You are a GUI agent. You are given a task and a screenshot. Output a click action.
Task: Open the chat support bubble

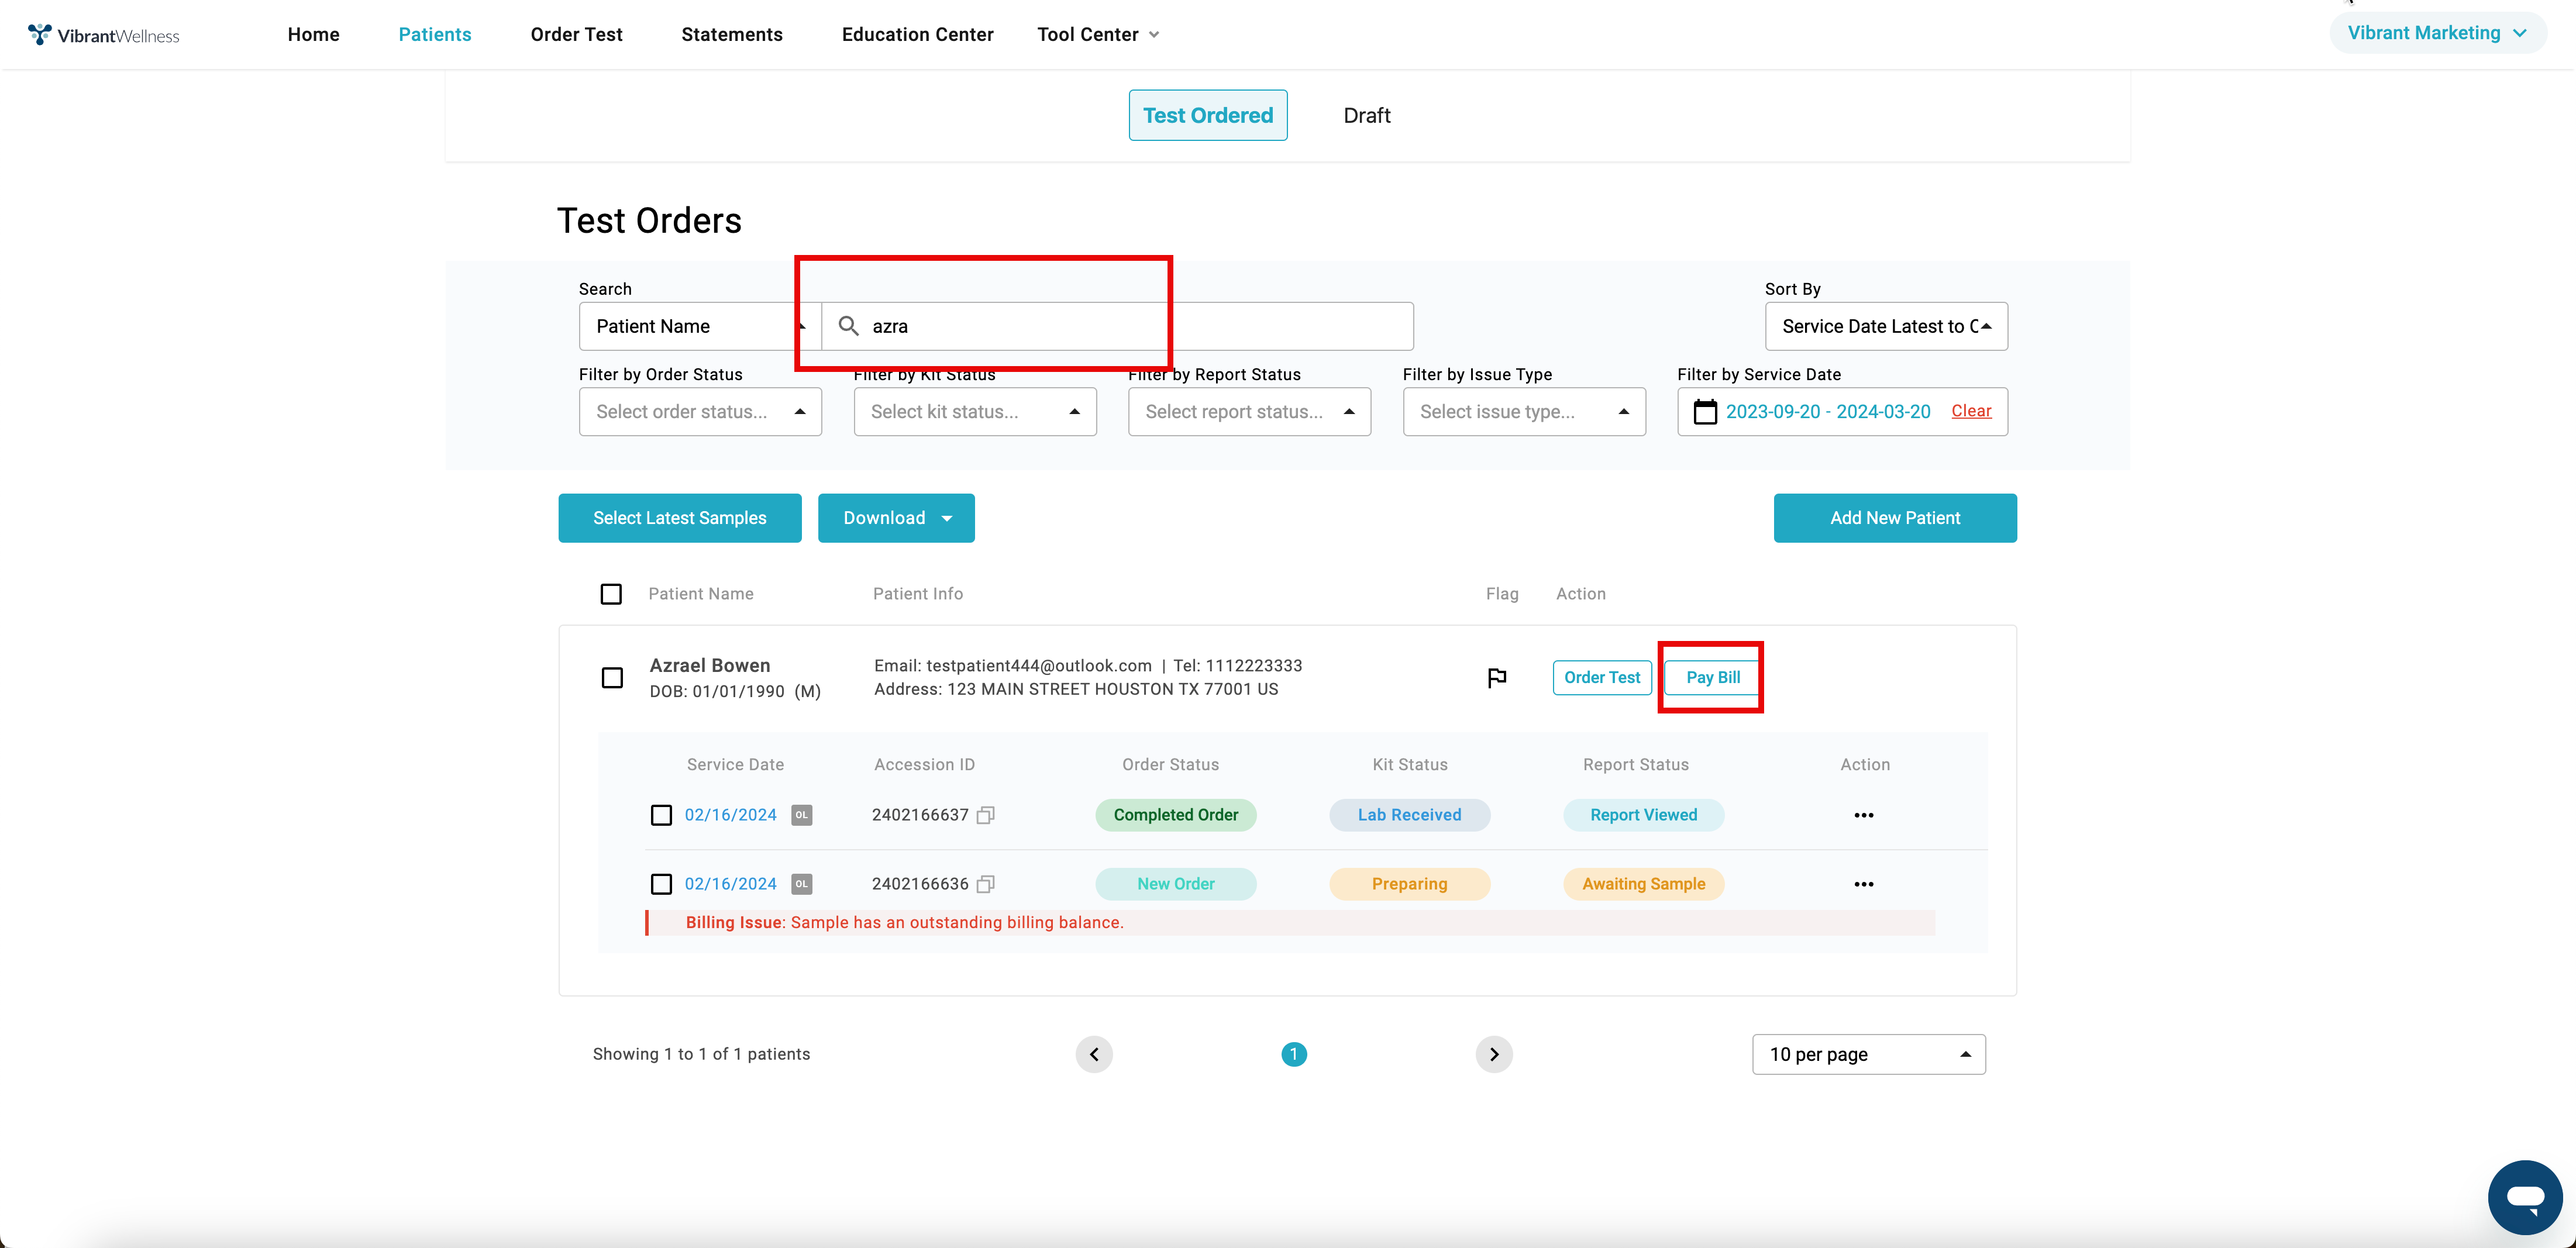[x=2524, y=1197]
